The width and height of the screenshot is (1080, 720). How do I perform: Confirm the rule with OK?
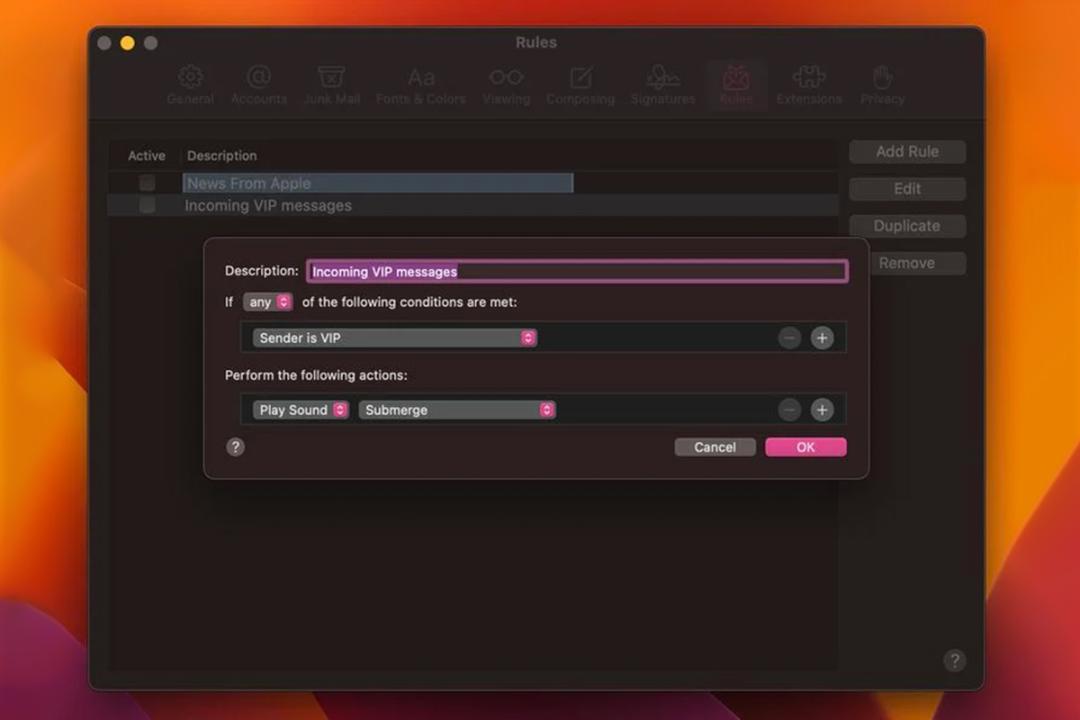[806, 447]
